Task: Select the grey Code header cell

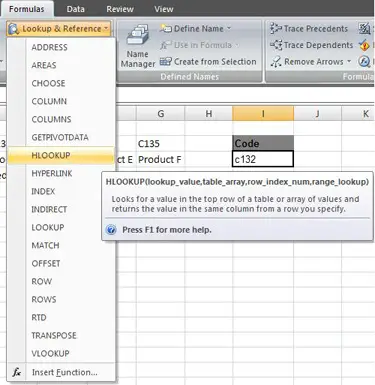Action: pos(263,143)
